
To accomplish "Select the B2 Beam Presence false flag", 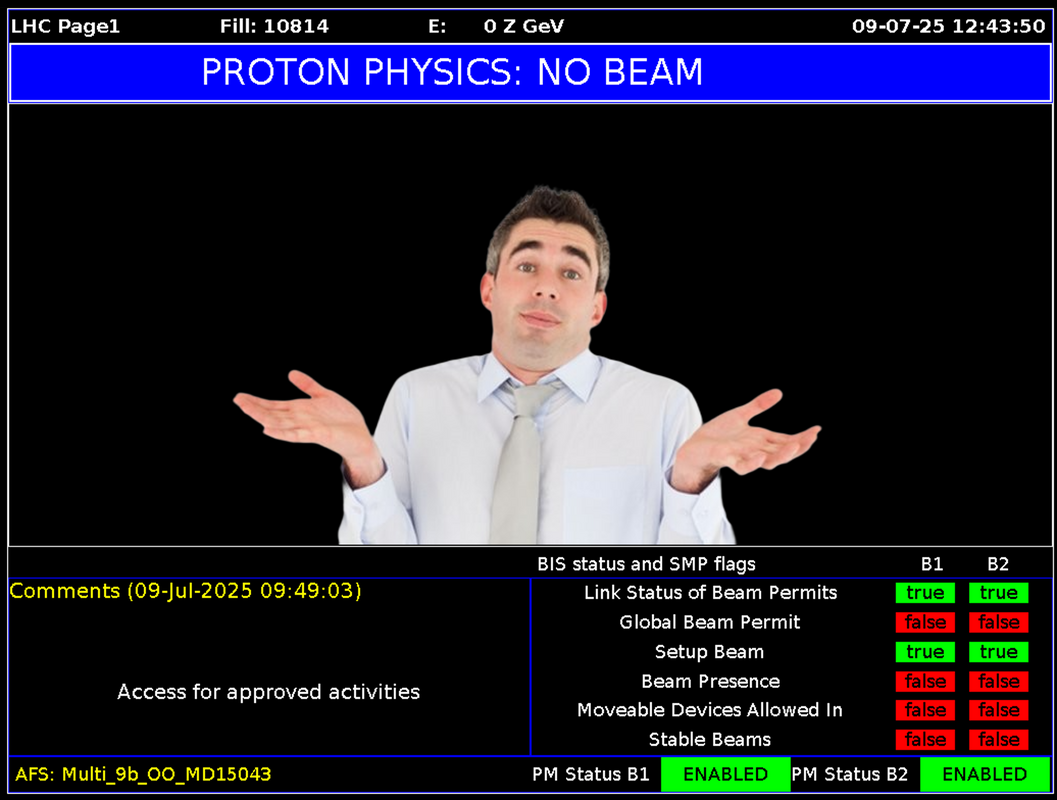I will point(998,681).
